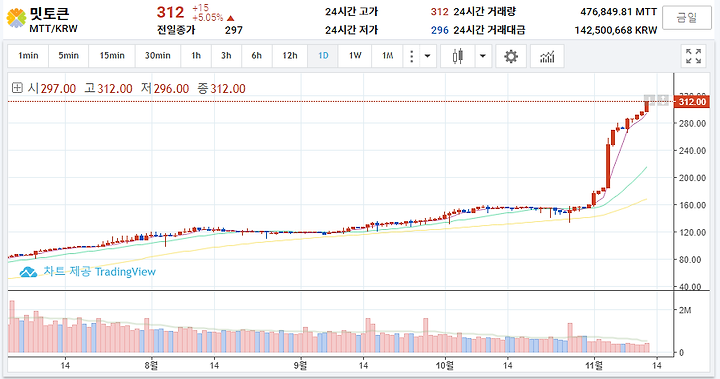Click the 9월 time axis label
Viewport: 720px width, 379px height.
pyautogui.click(x=300, y=366)
